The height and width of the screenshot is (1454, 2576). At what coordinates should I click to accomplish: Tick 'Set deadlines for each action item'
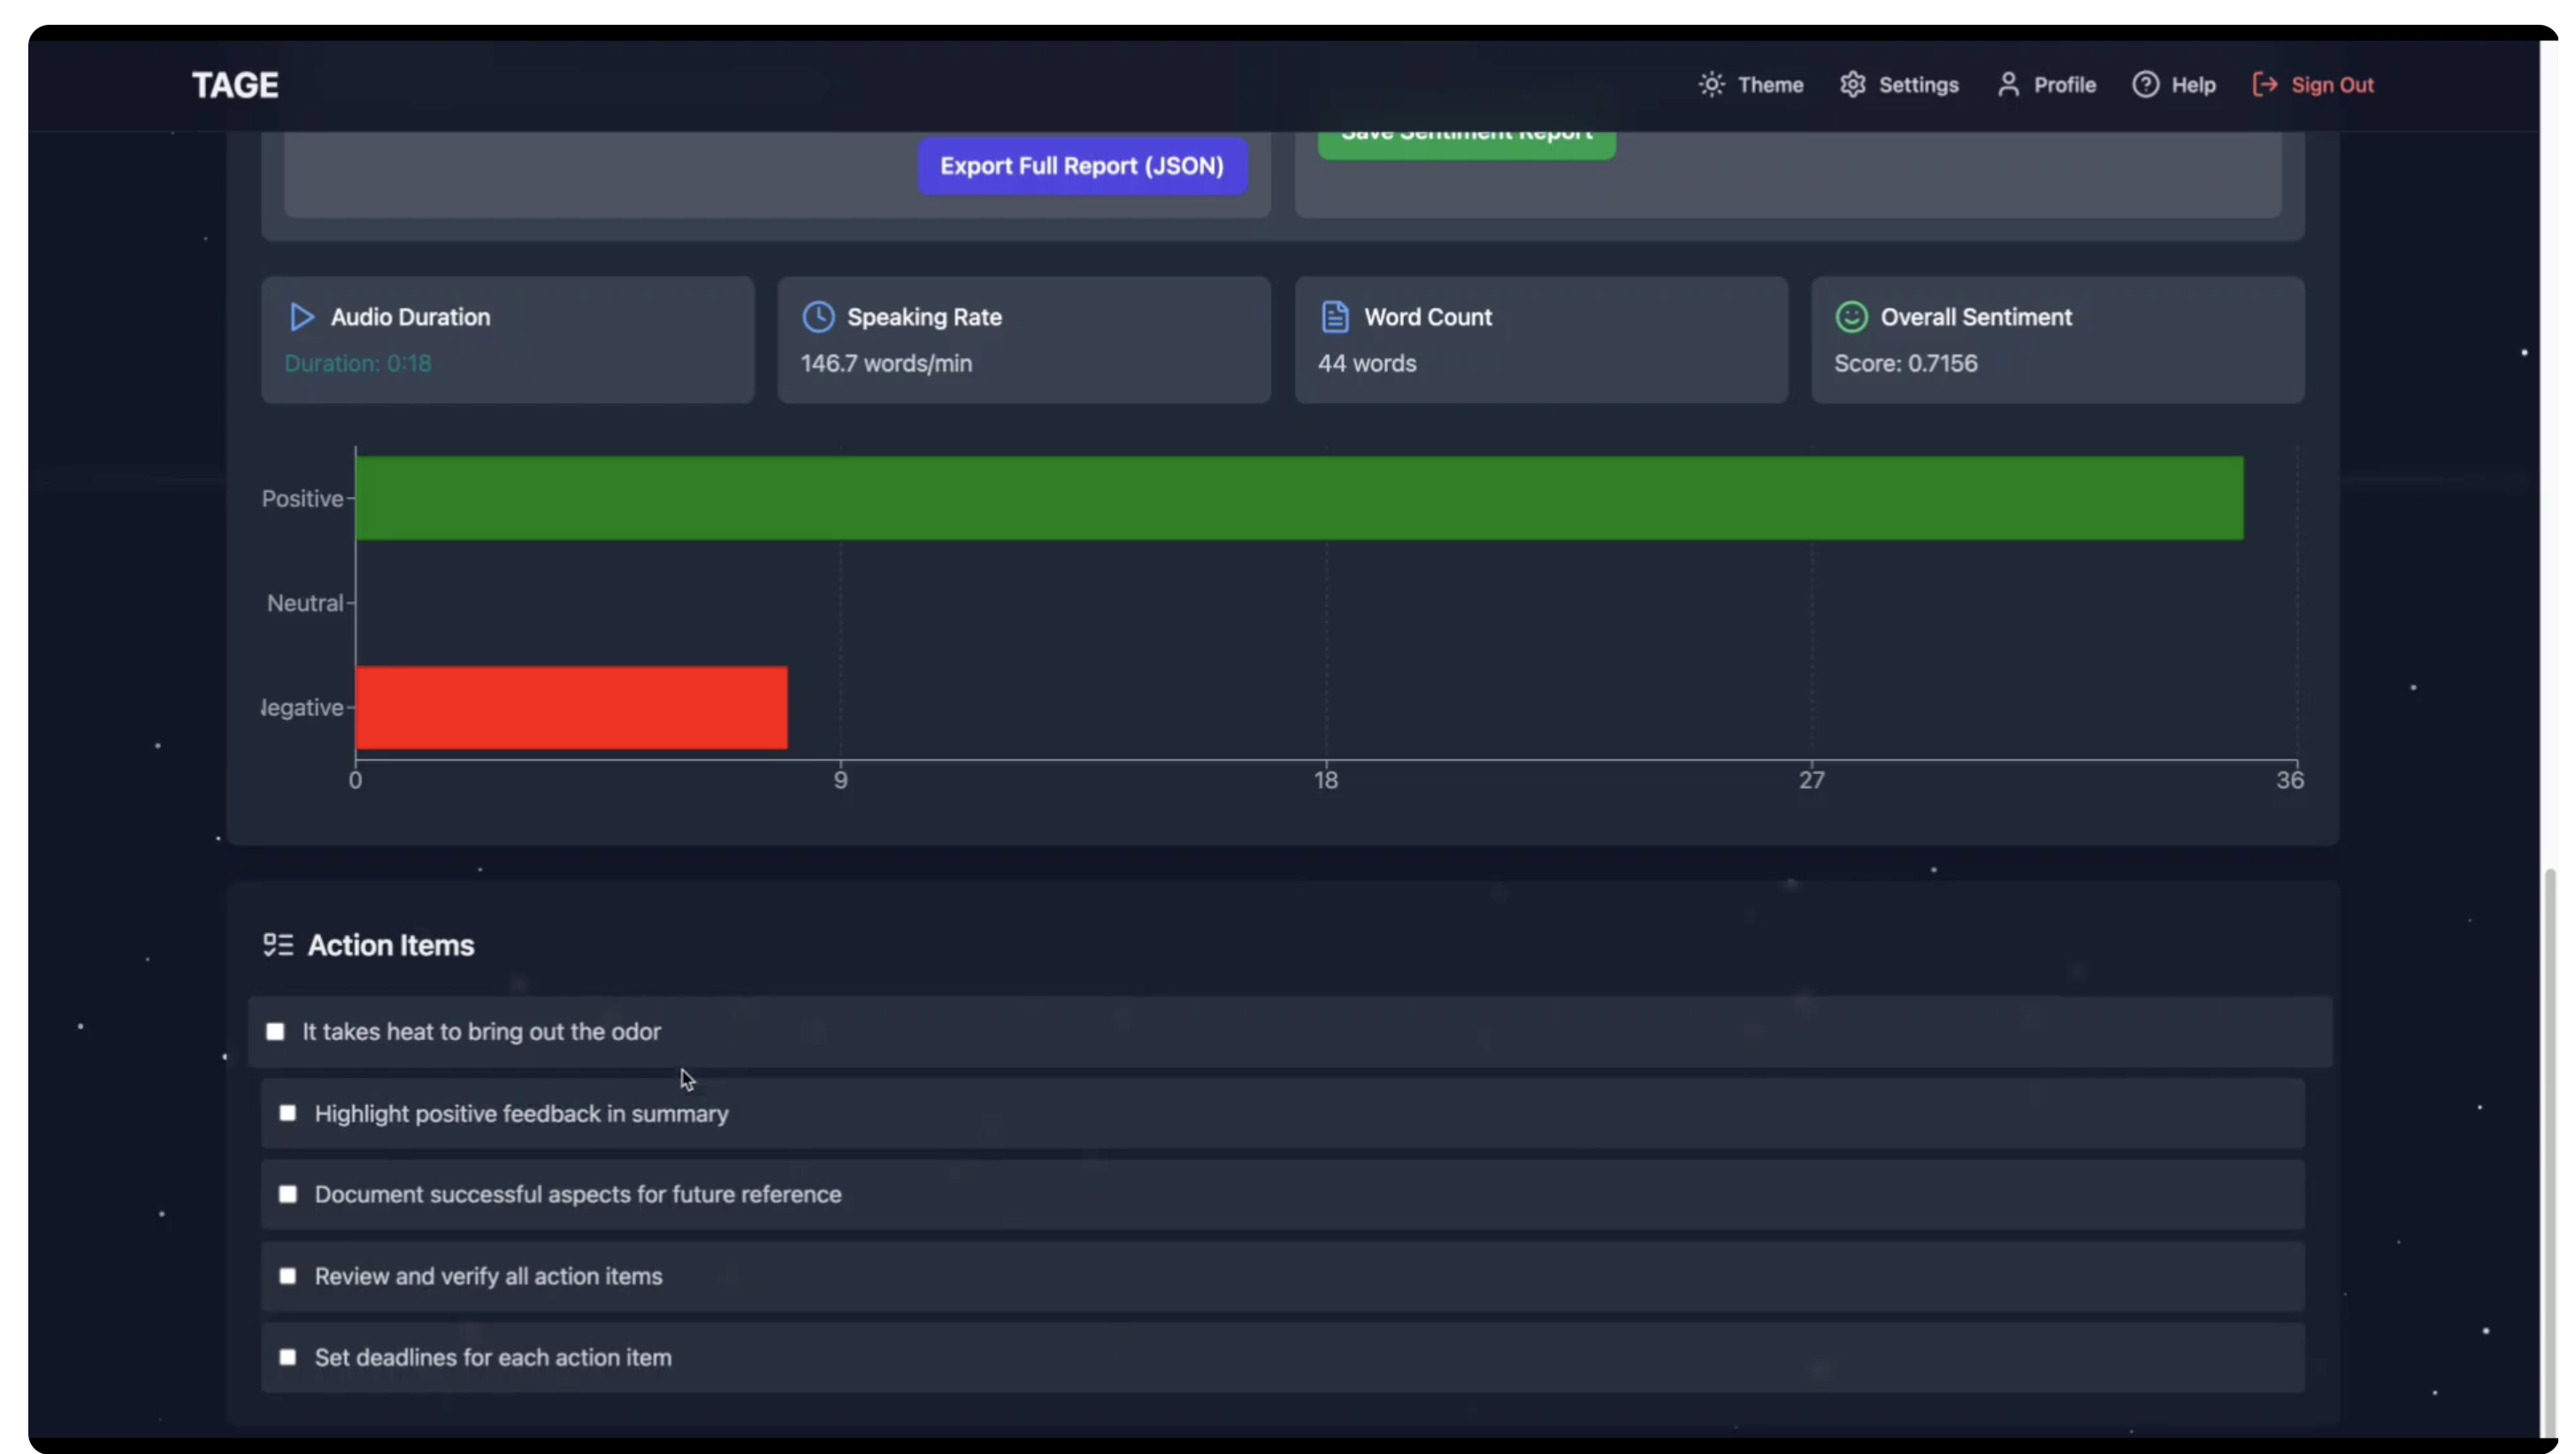288,1357
